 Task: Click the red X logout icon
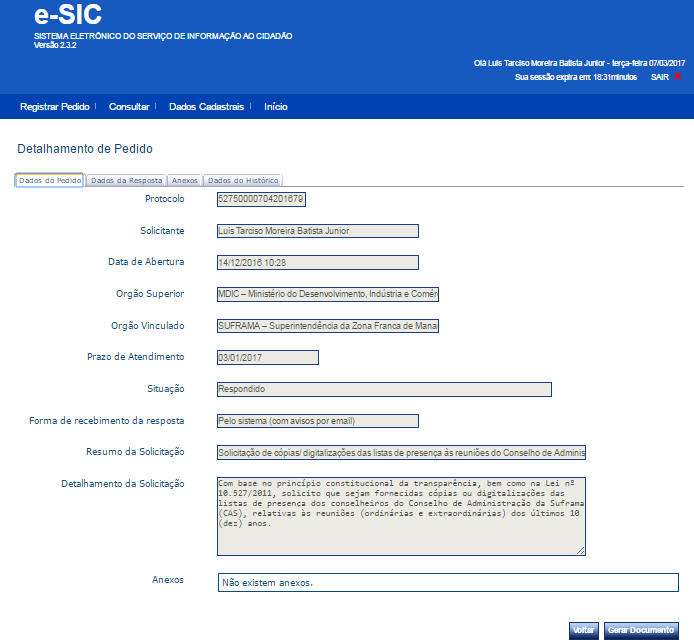[x=677, y=77]
